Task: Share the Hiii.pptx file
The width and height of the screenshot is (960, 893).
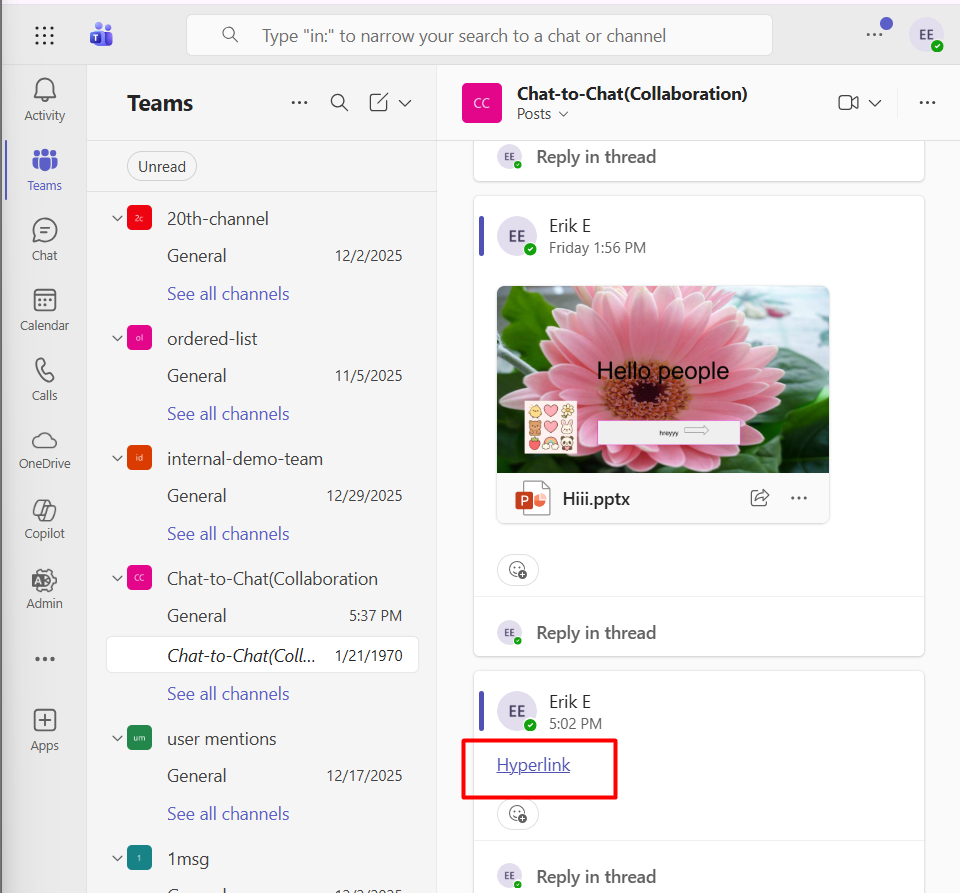Action: (759, 497)
